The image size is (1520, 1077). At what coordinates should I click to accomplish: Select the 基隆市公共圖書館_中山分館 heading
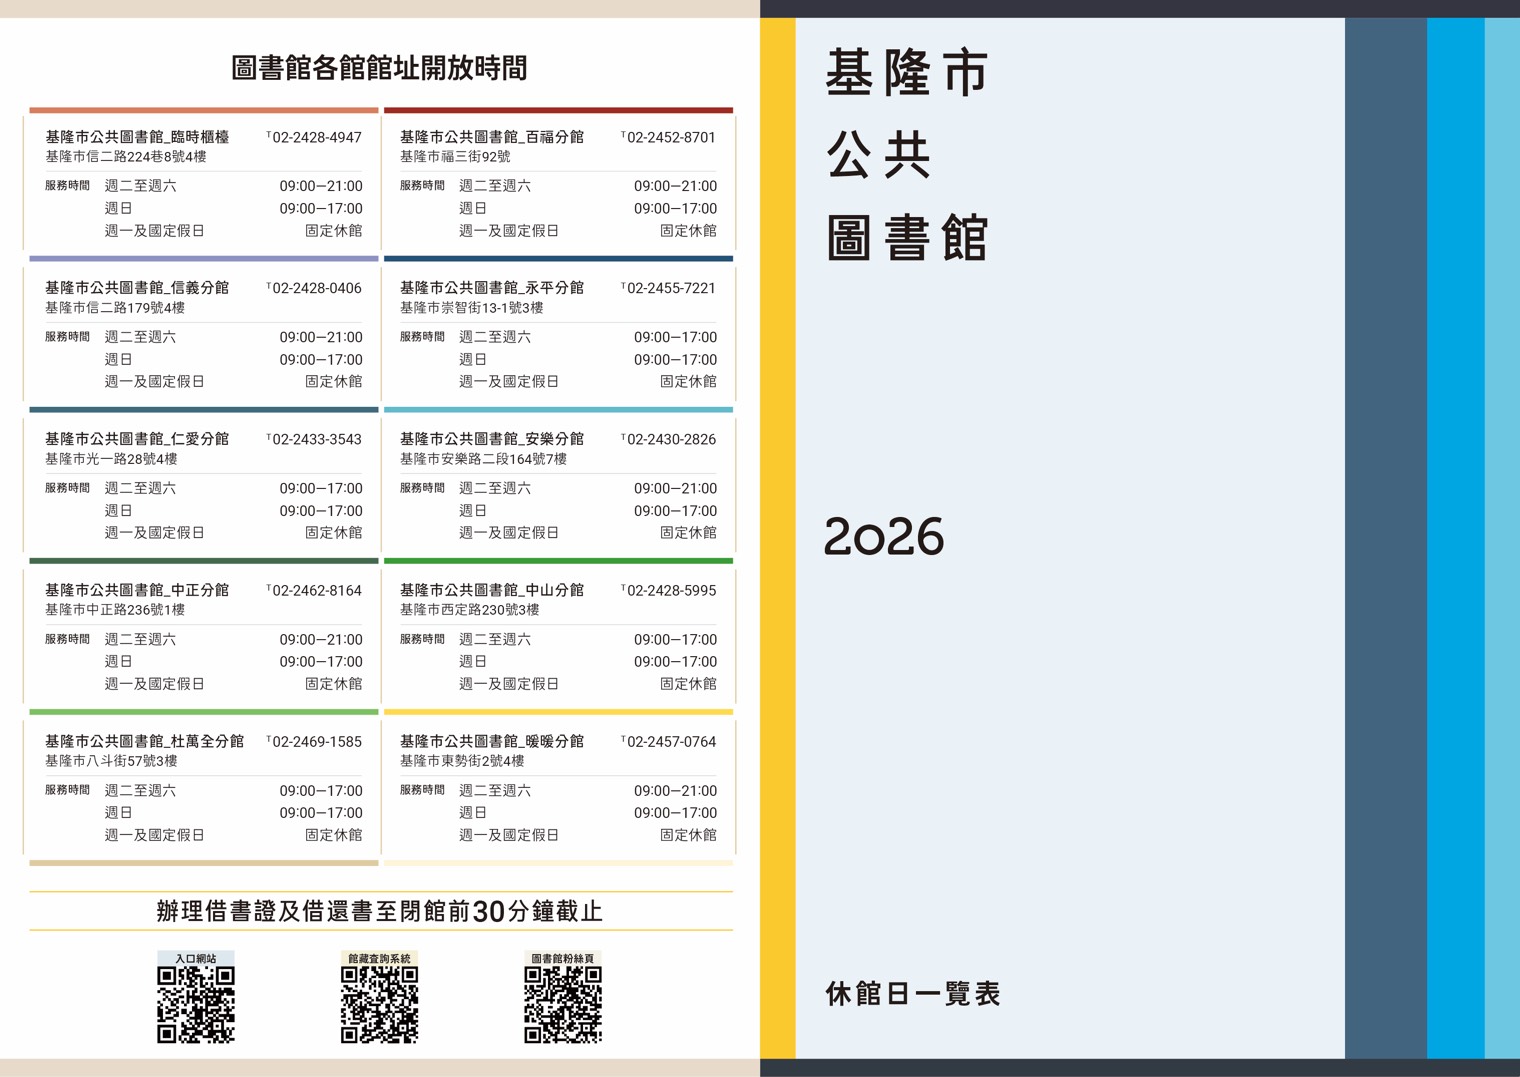pyautogui.click(x=491, y=590)
